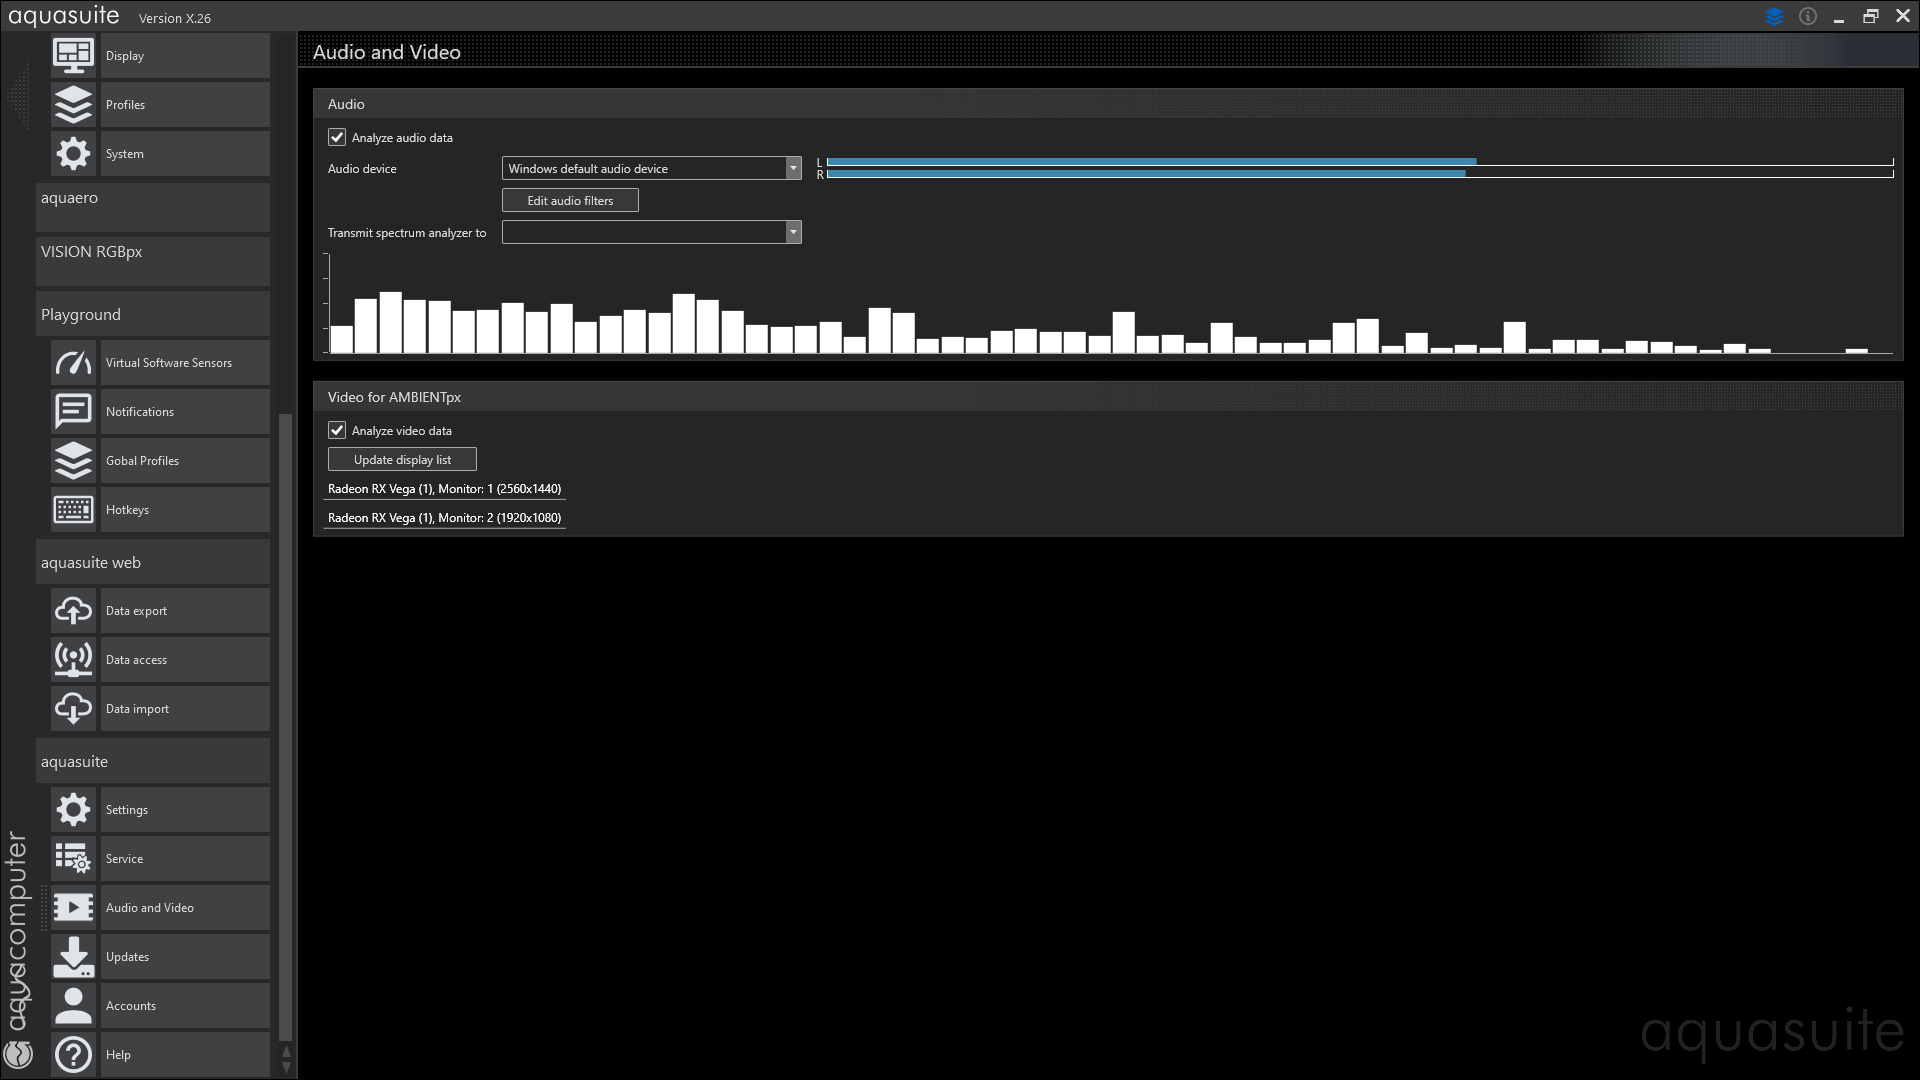Image resolution: width=1920 pixels, height=1080 pixels.
Task: Click the Audio section header
Action: (1108, 104)
